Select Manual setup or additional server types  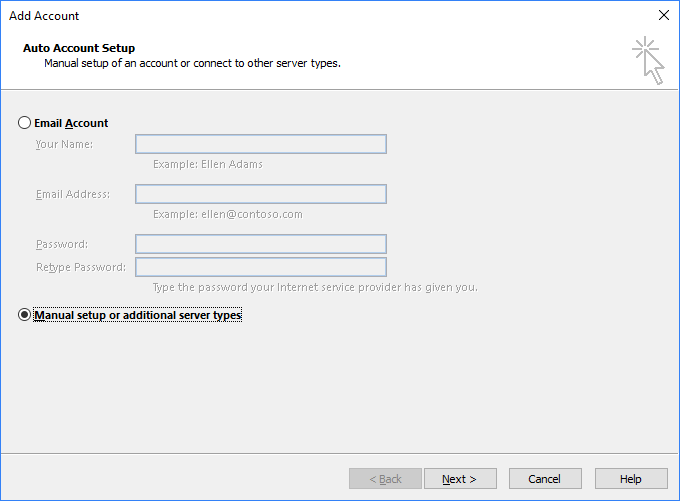25,315
